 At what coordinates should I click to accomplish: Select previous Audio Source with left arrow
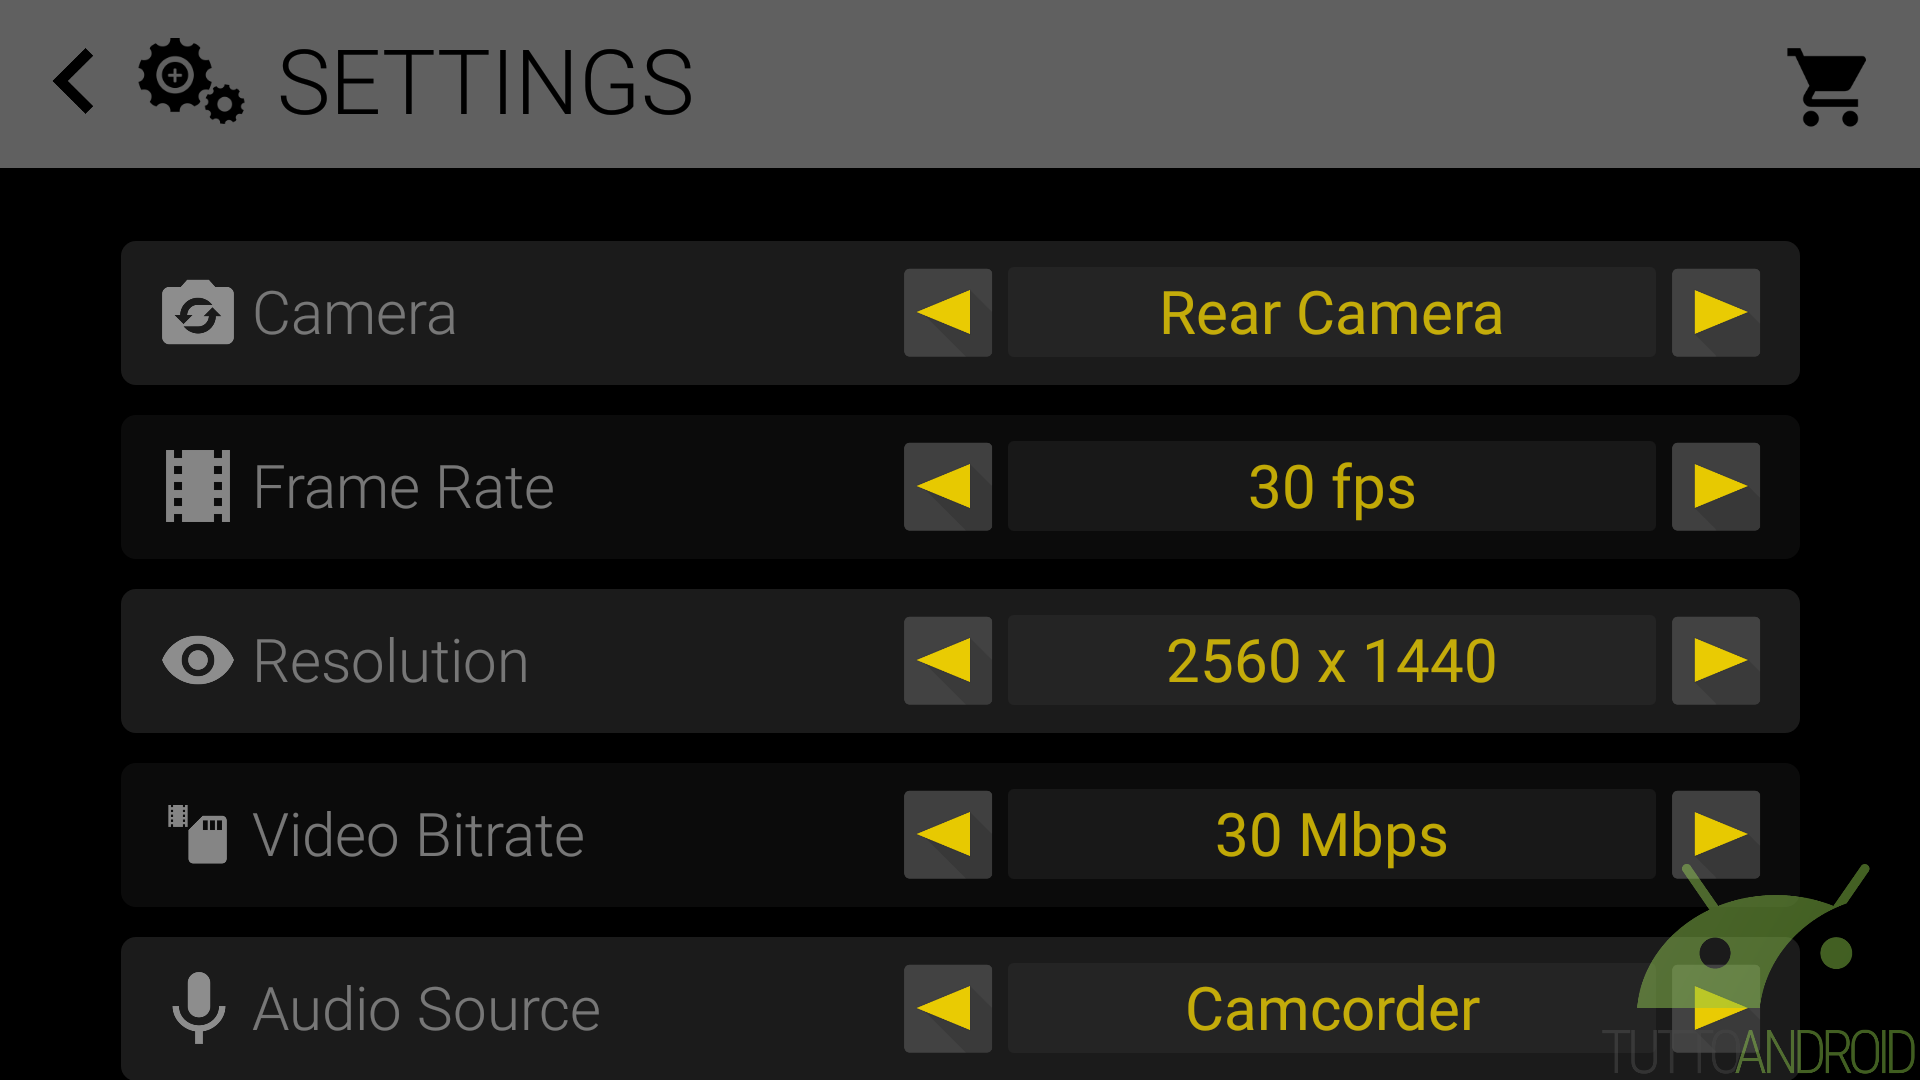948,1008
